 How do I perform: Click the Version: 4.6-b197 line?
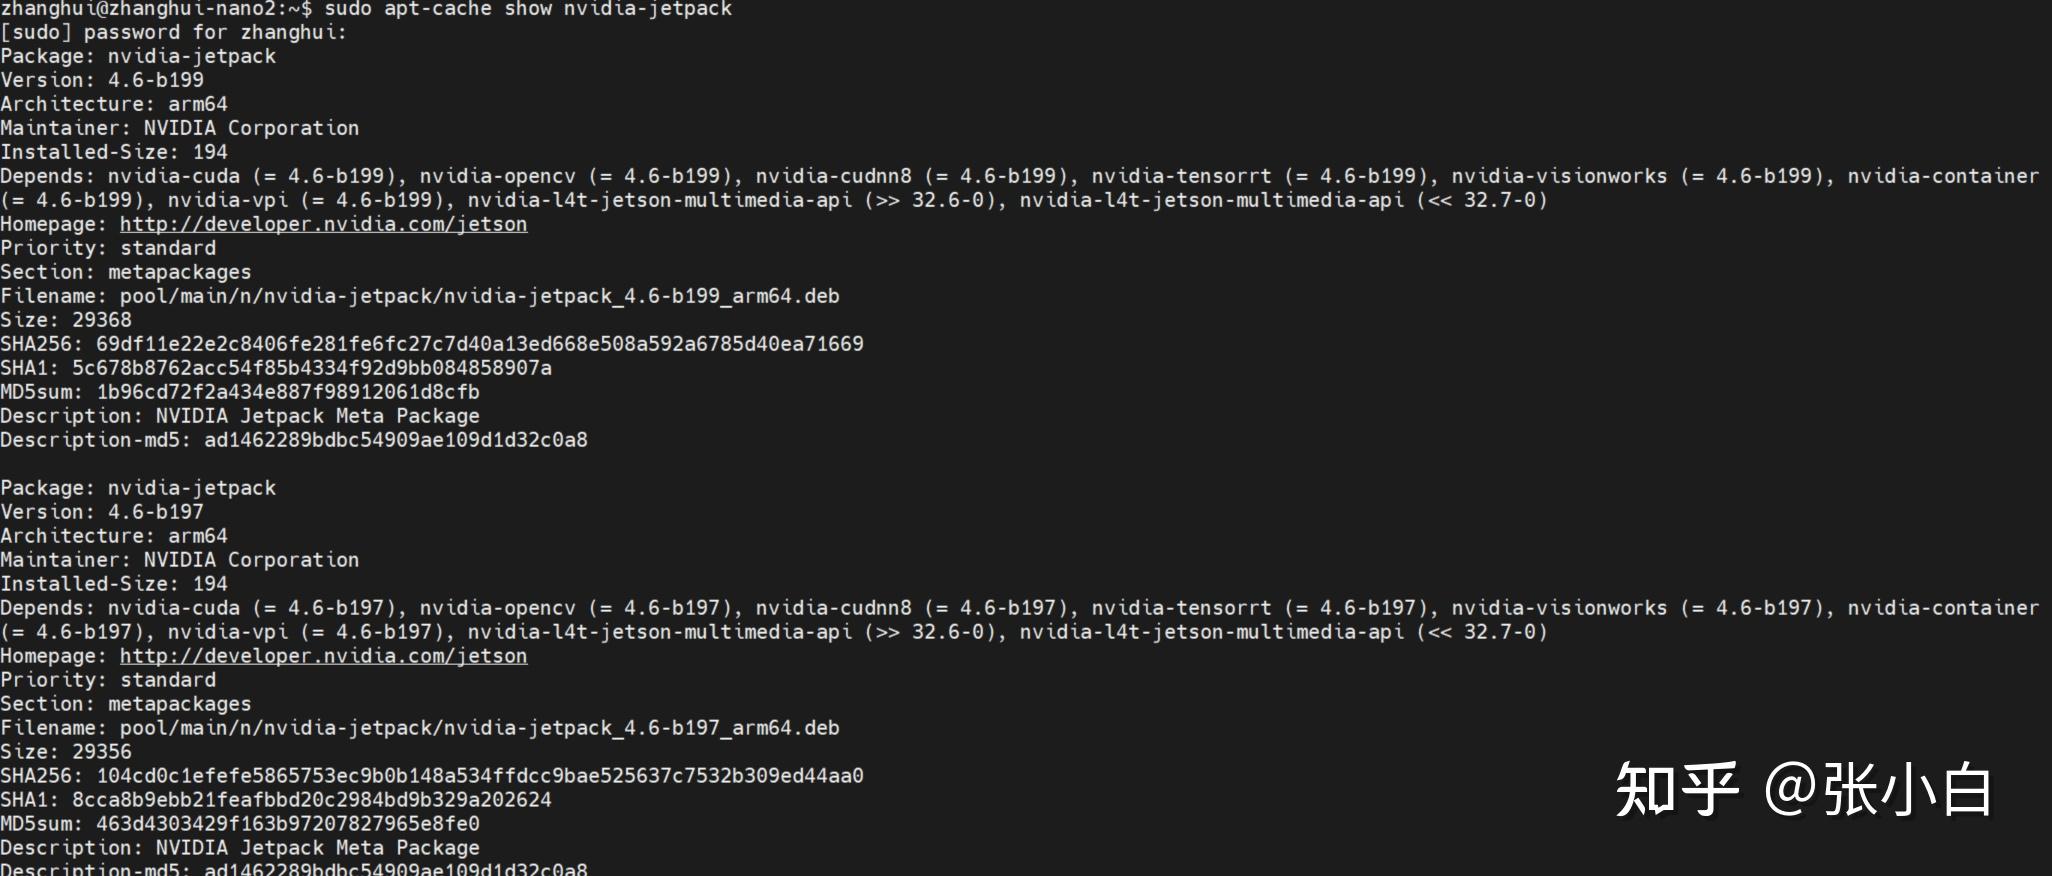(x=102, y=512)
